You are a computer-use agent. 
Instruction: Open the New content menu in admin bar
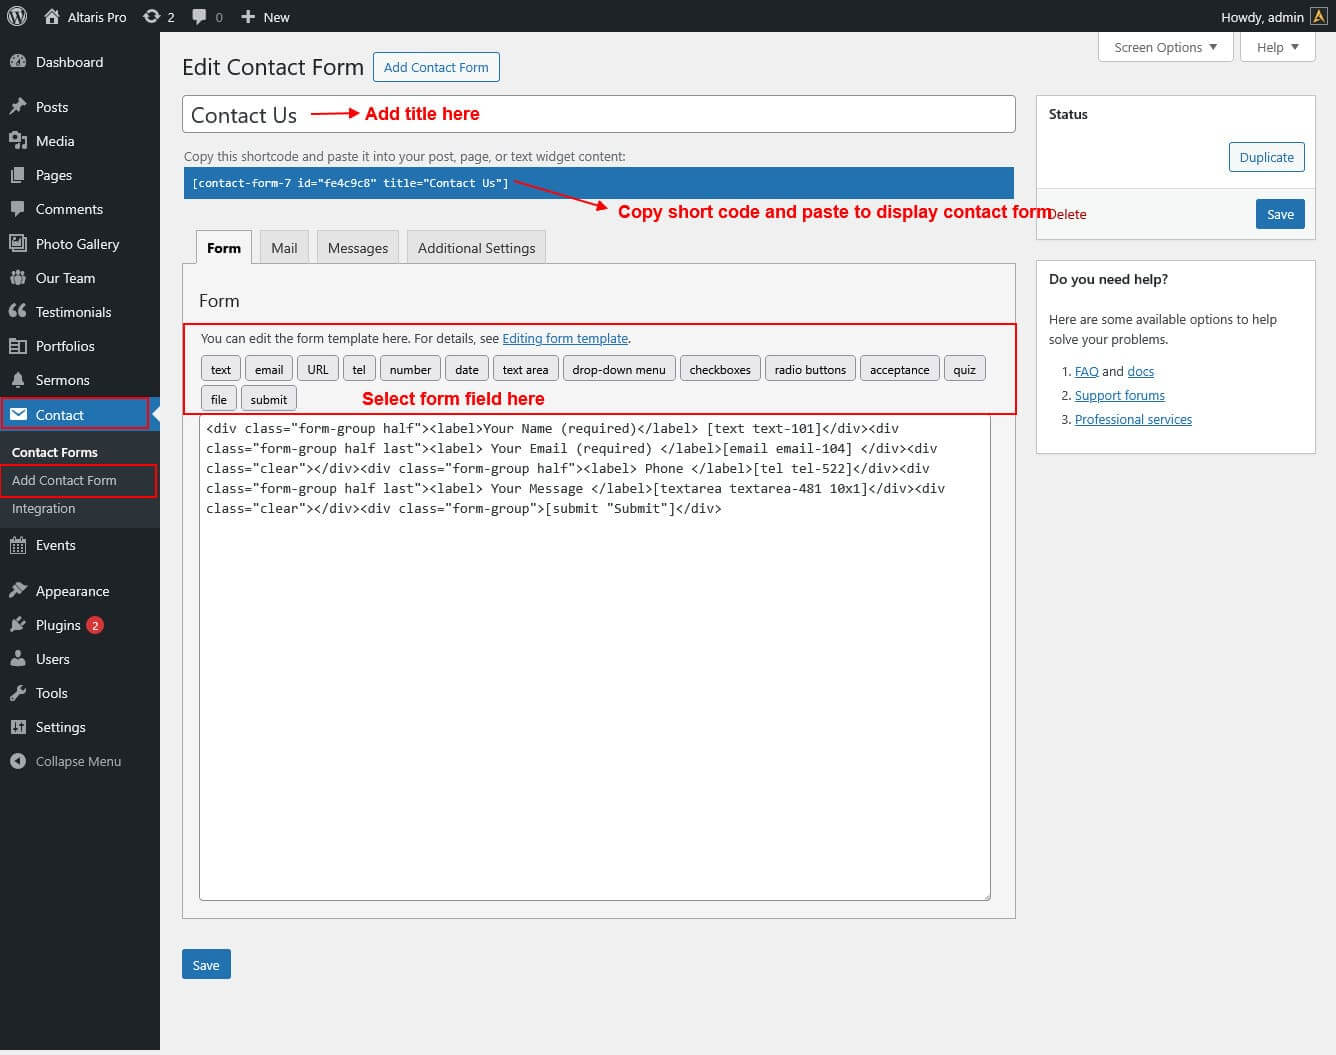(x=265, y=16)
